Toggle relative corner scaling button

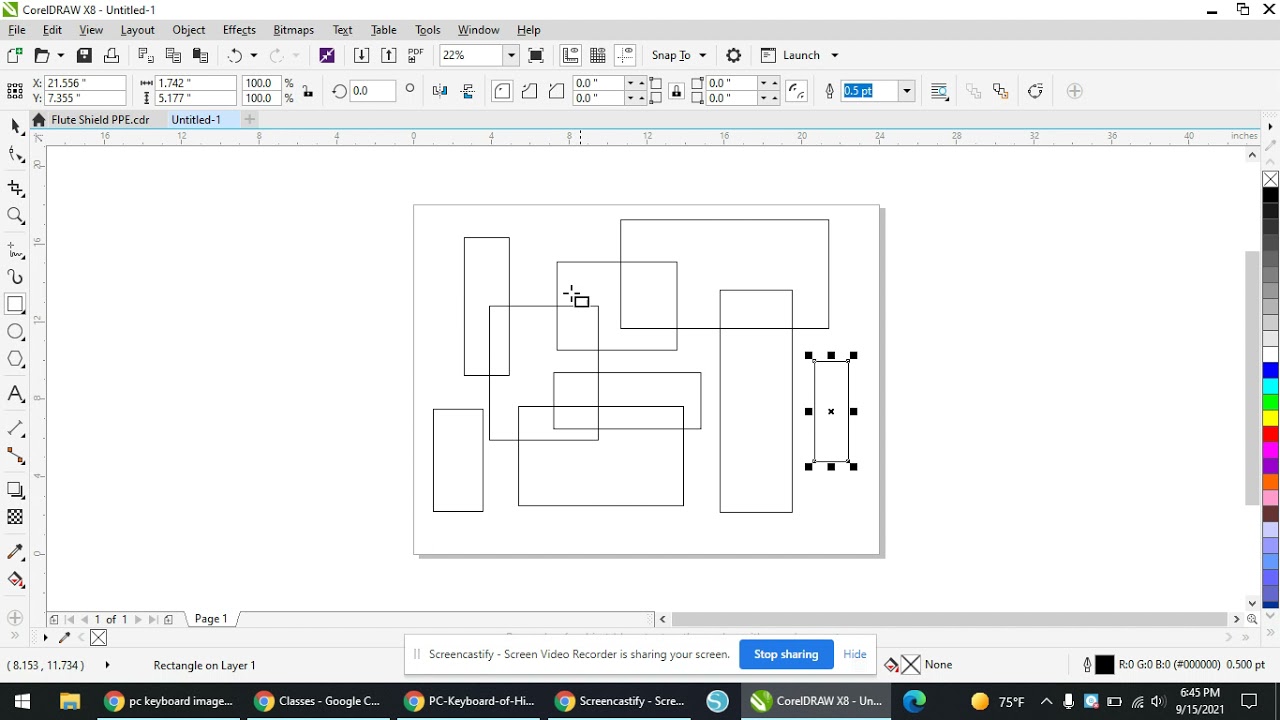coord(796,91)
